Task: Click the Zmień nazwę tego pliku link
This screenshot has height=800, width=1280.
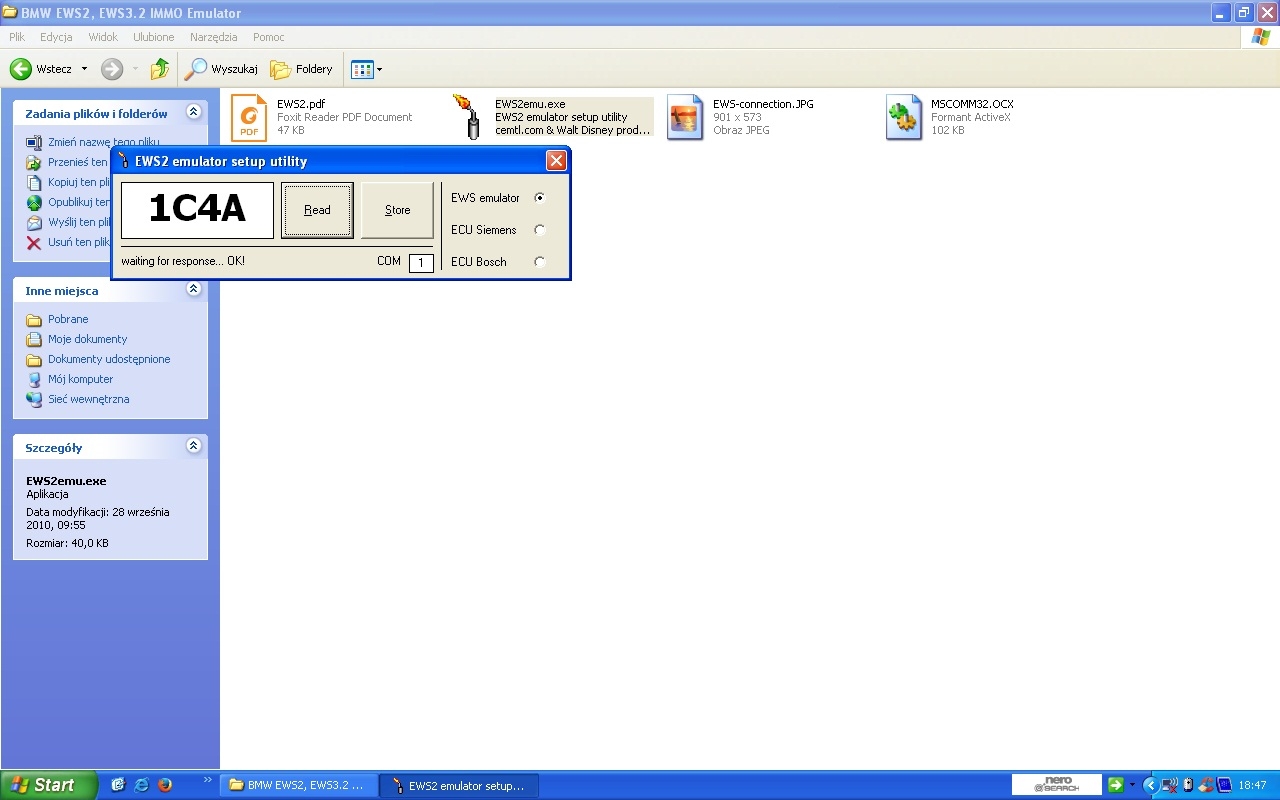Action: coord(103,142)
